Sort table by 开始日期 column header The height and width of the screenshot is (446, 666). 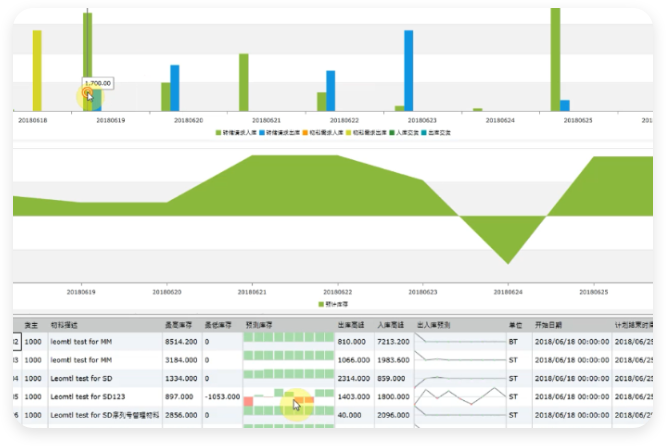click(x=550, y=325)
